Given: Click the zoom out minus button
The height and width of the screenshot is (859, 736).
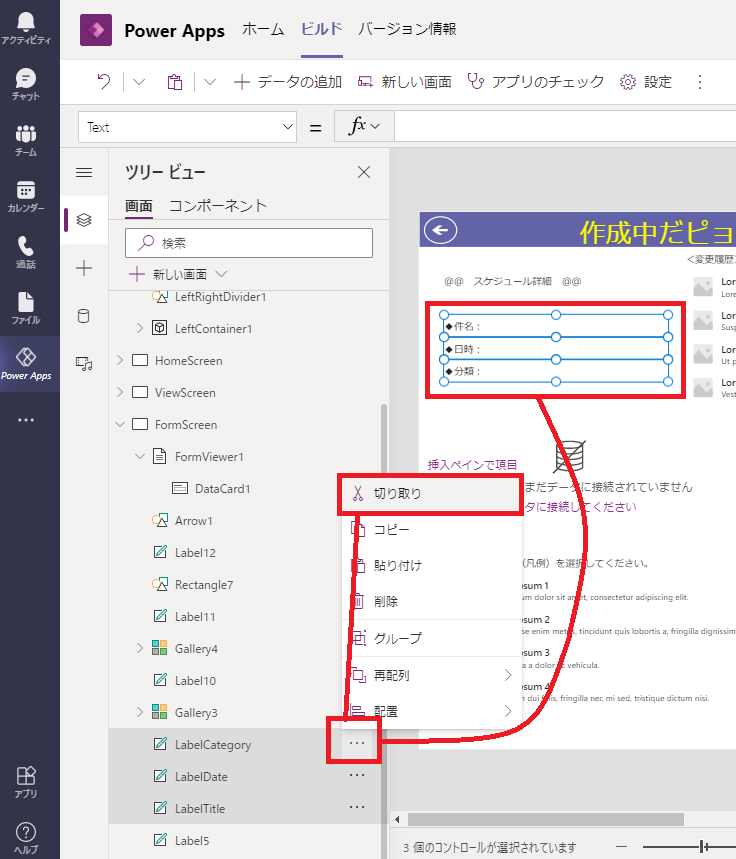Looking at the screenshot, I should (x=621, y=846).
